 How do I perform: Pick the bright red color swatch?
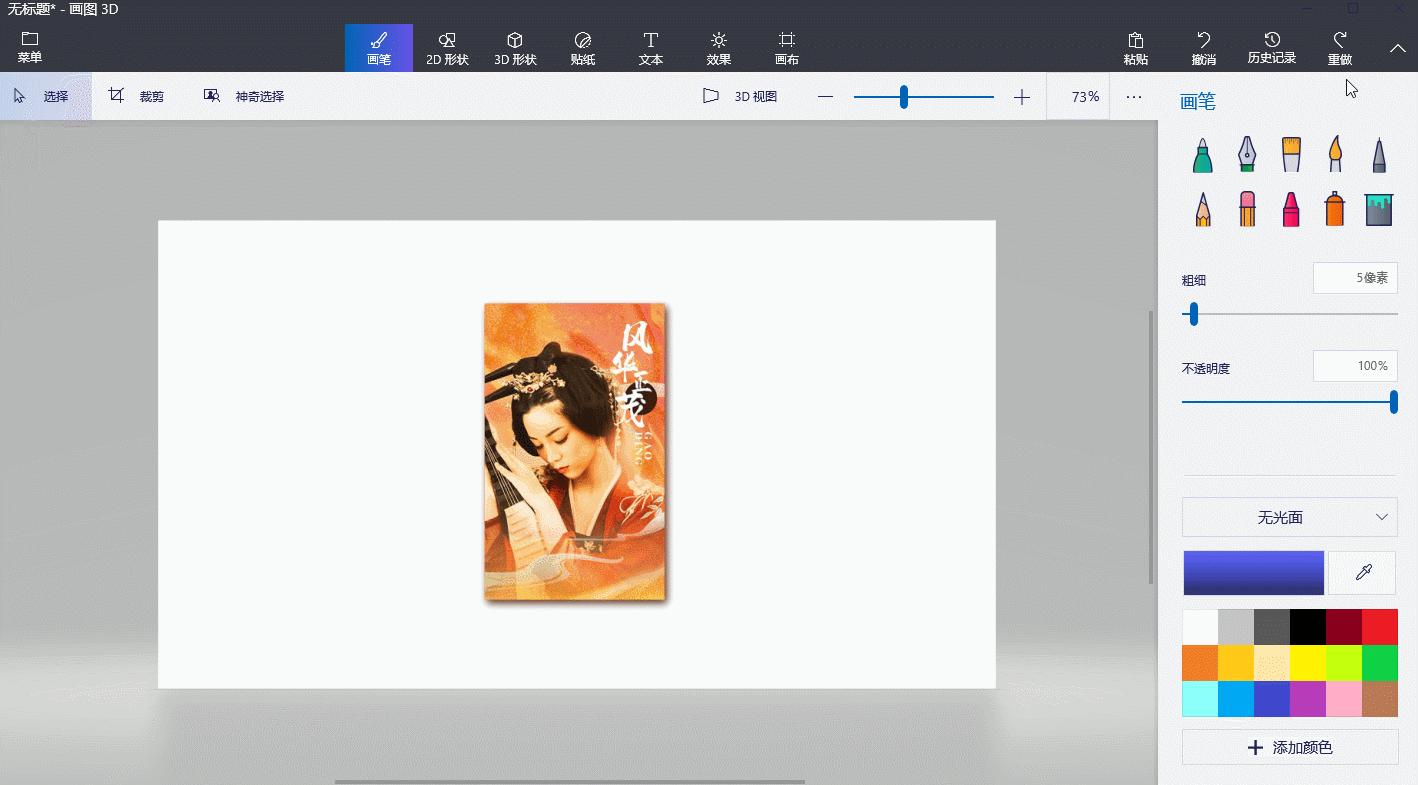pyautogui.click(x=1380, y=627)
